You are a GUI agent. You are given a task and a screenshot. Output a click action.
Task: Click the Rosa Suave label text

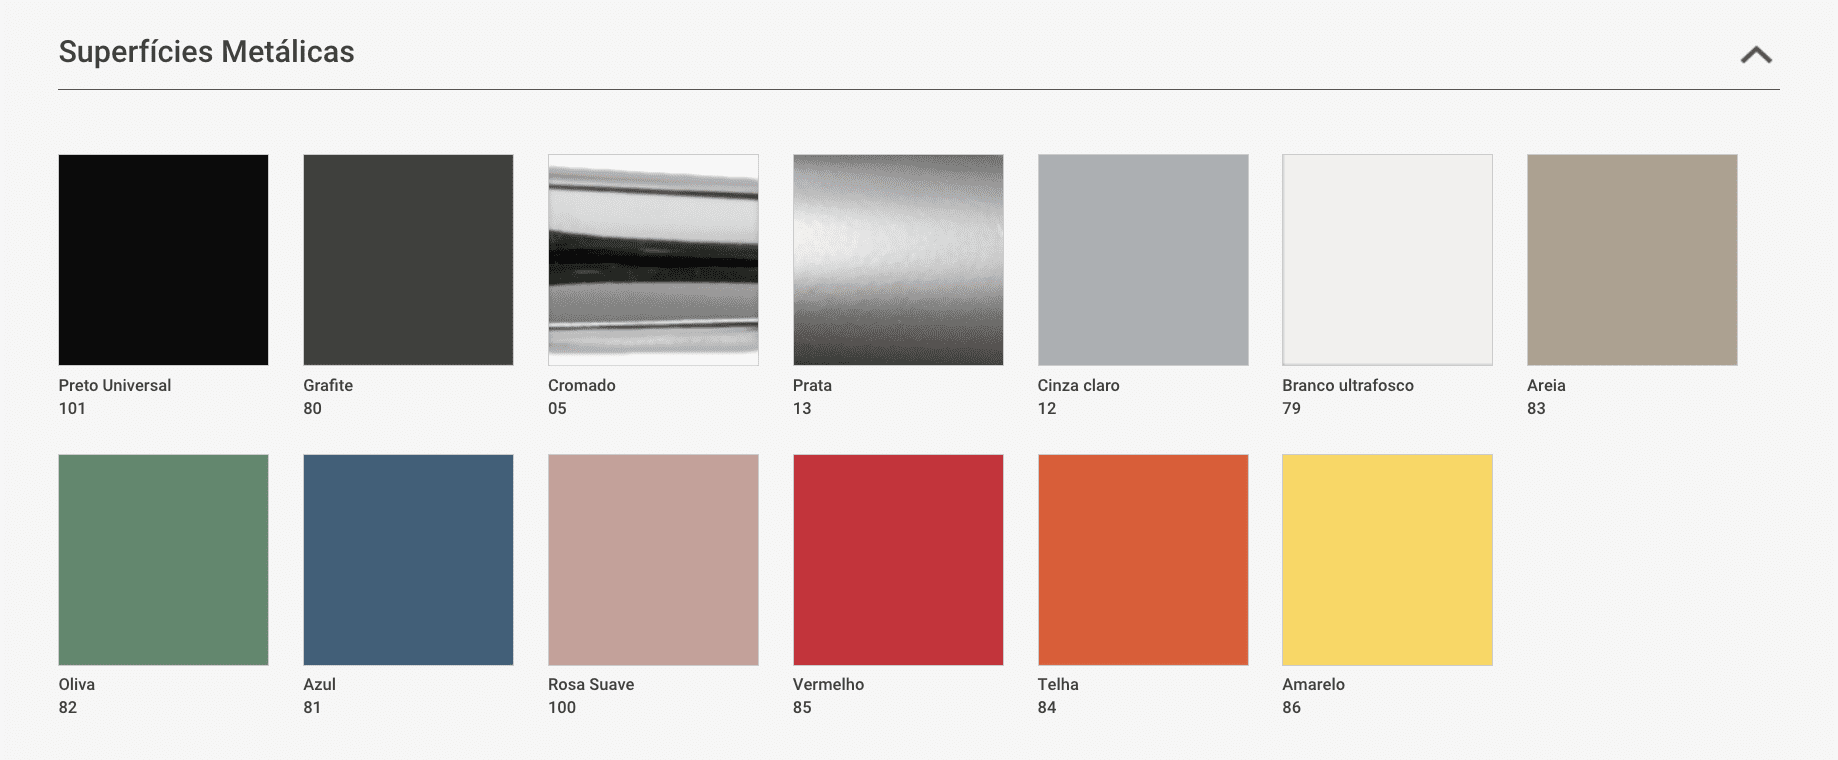591,684
